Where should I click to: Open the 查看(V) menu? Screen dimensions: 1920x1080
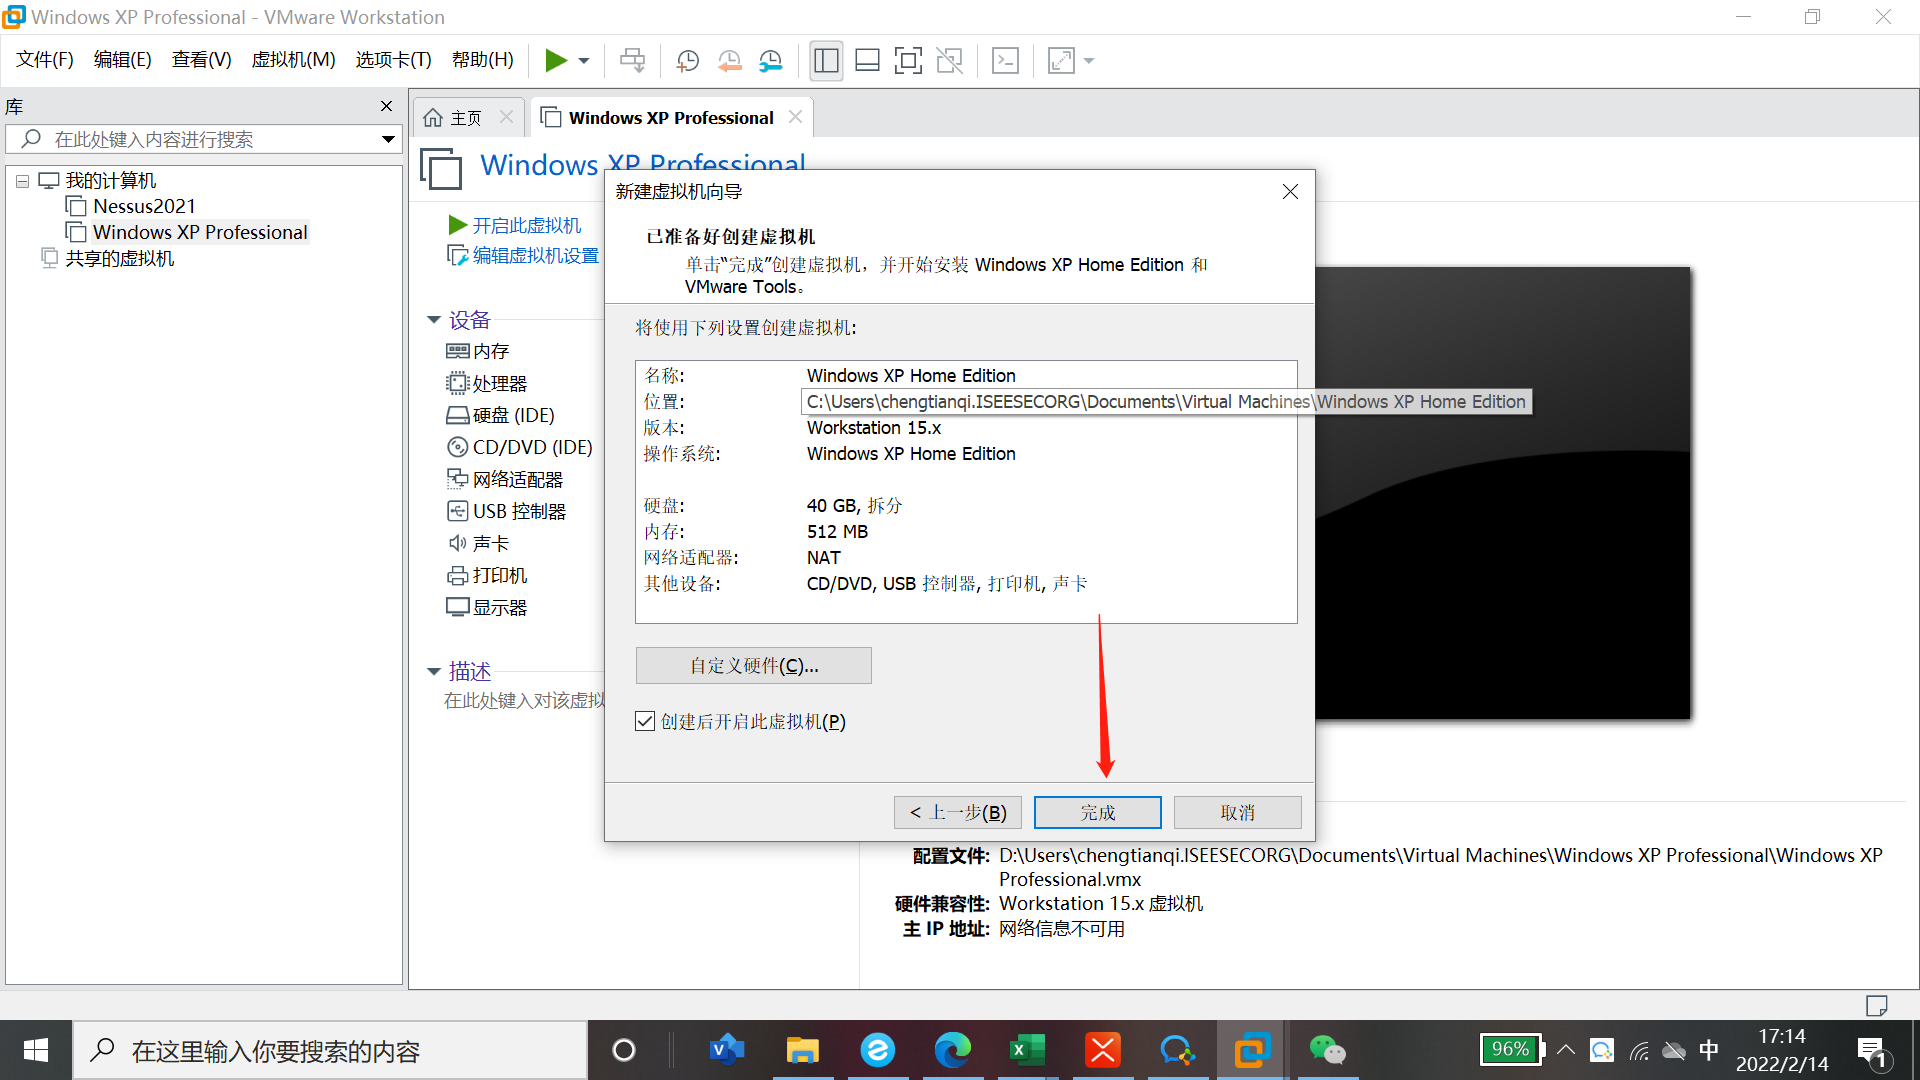(201, 60)
